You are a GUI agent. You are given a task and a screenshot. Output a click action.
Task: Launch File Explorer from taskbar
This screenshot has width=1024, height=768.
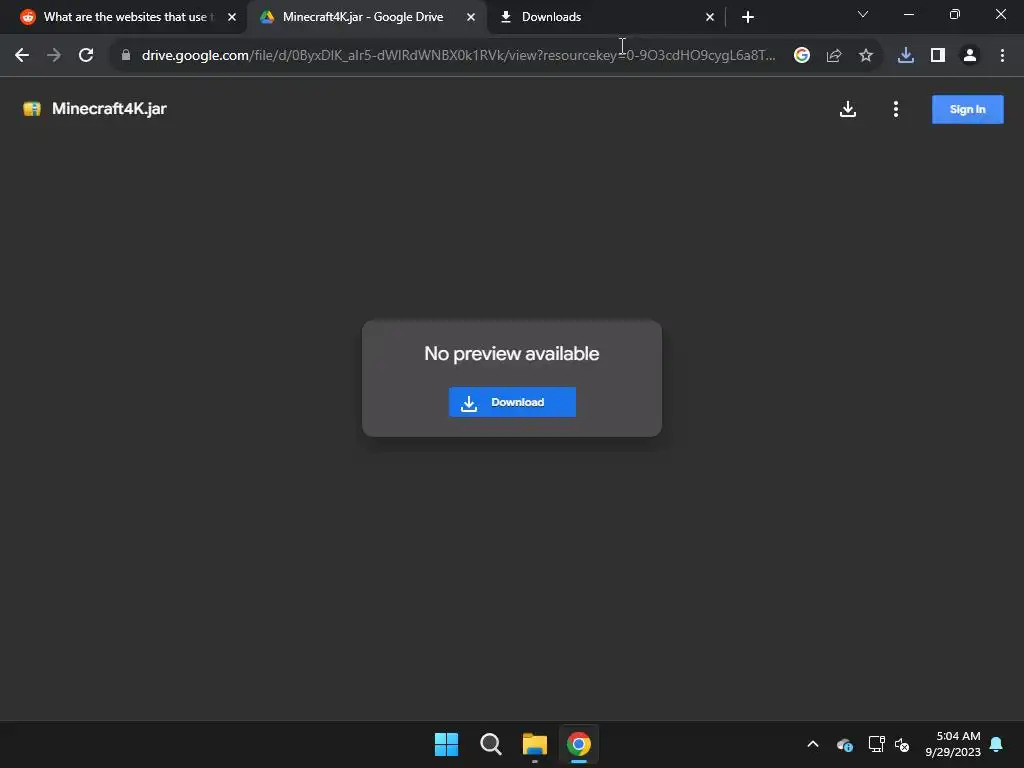pyautogui.click(x=534, y=744)
